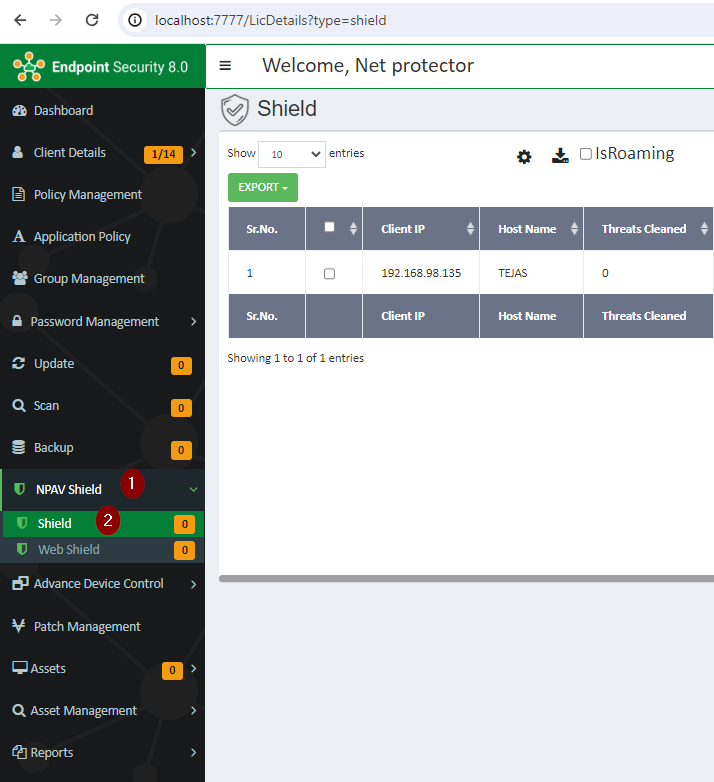
Task: Check the row checkbox for 192.168.98.135
Action: point(329,273)
